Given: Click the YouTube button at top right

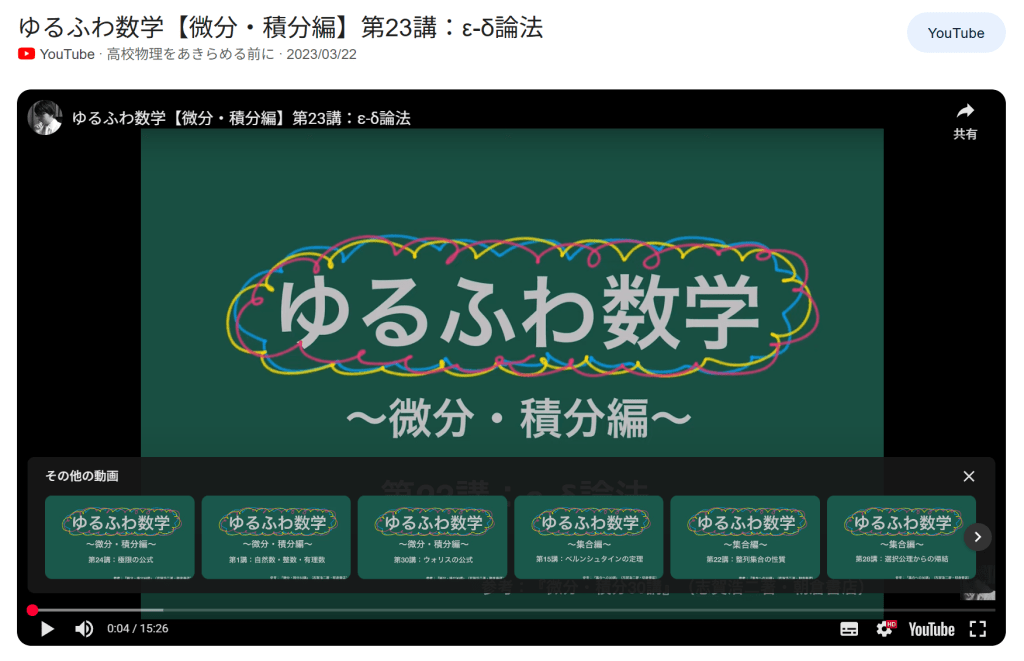Looking at the screenshot, I should coord(955,33).
